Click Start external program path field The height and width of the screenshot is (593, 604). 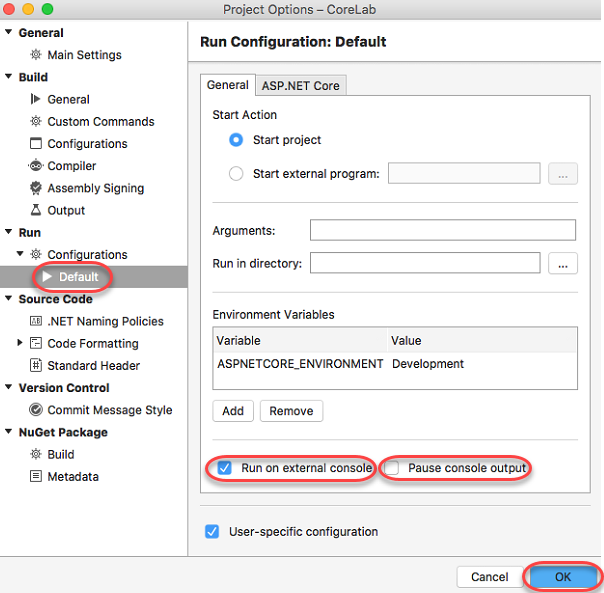[x=464, y=173]
